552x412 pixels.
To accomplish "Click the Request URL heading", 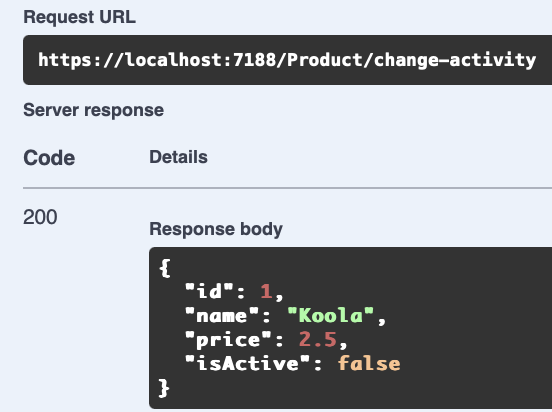I will point(80,17).
